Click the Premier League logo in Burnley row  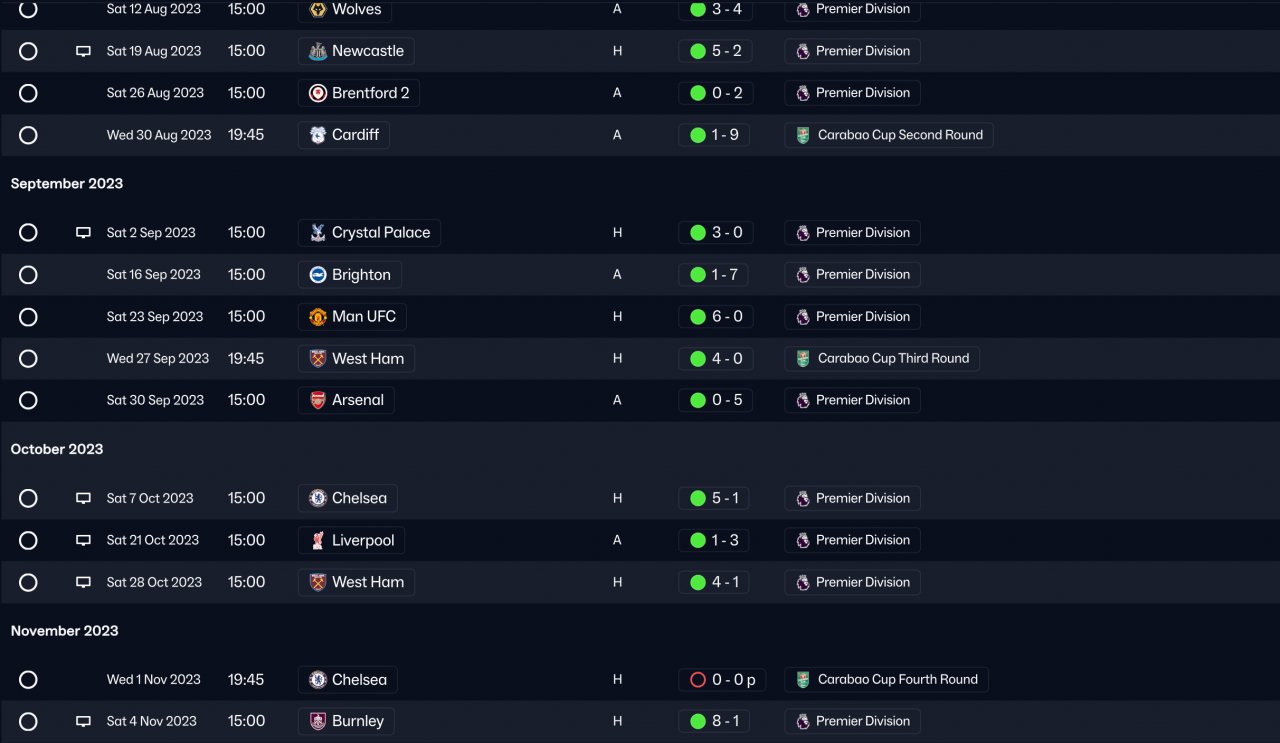[x=802, y=721]
